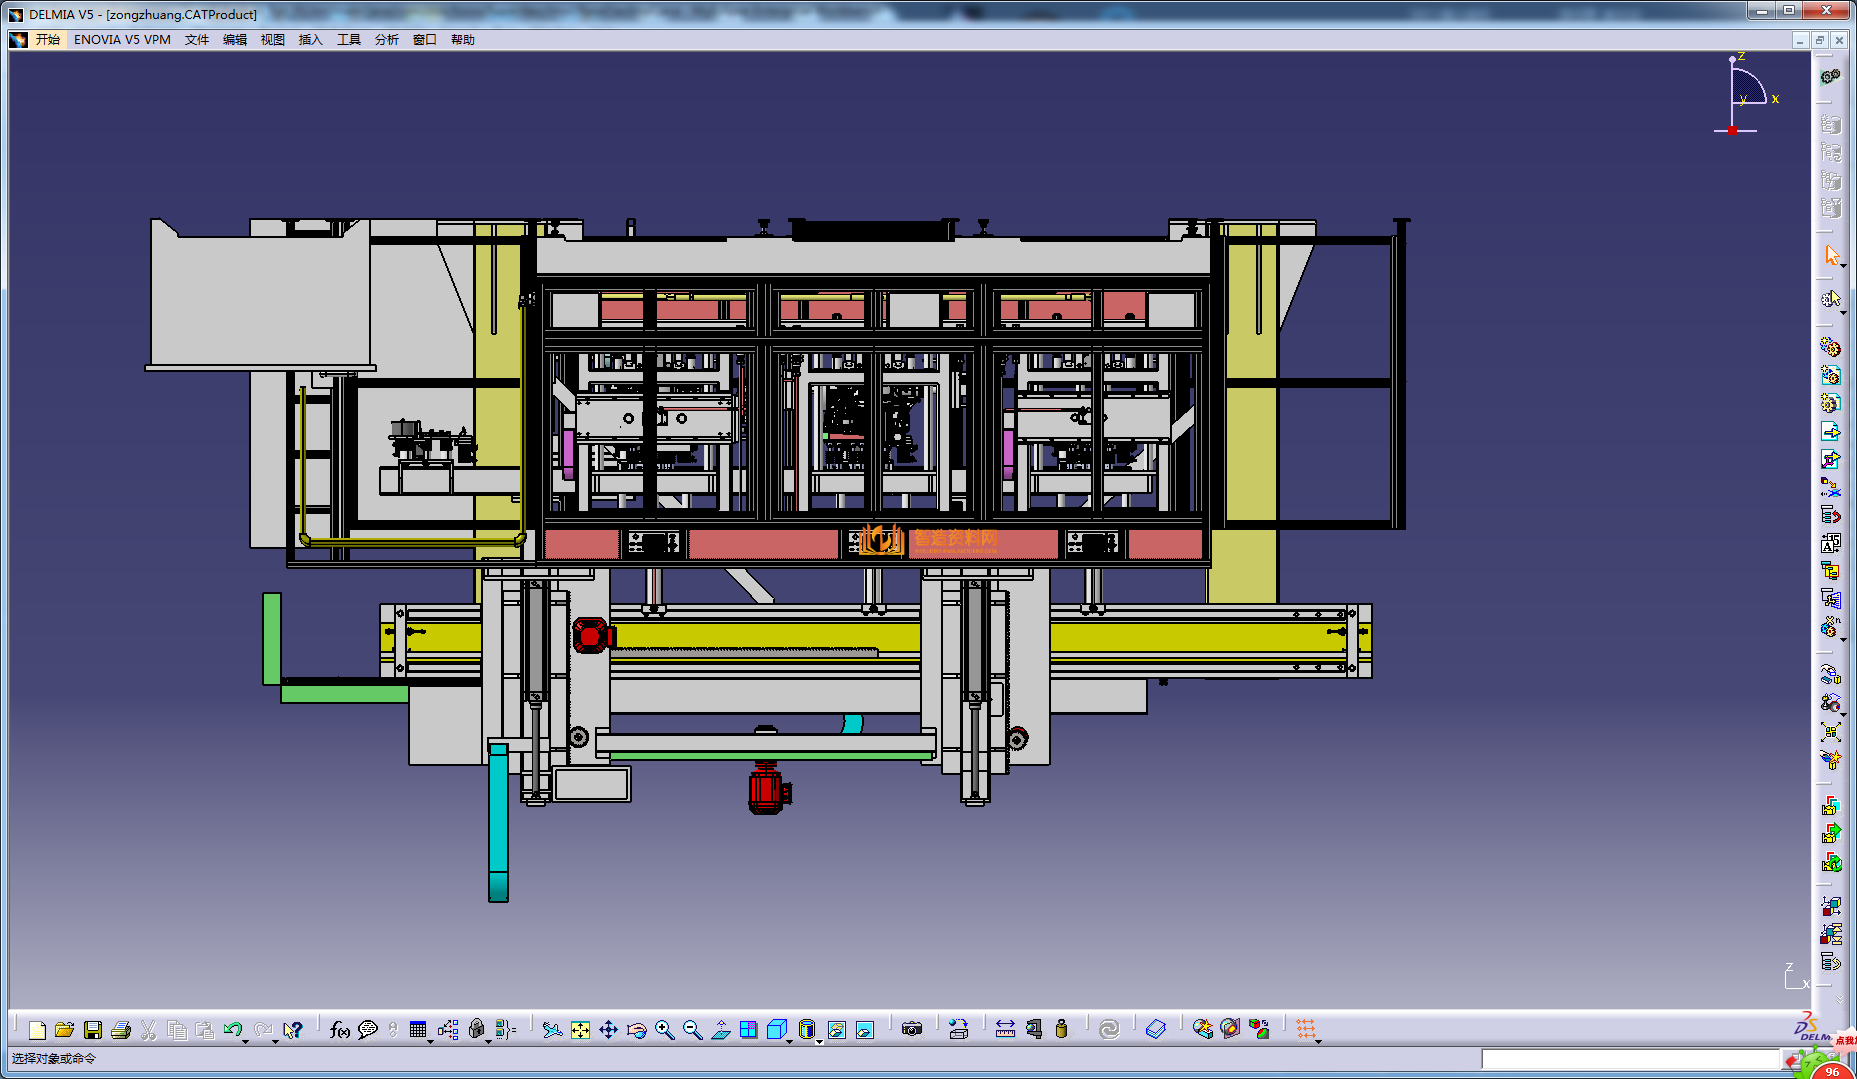
Task: Select the Rotate view tool
Action: click(636, 1030)
